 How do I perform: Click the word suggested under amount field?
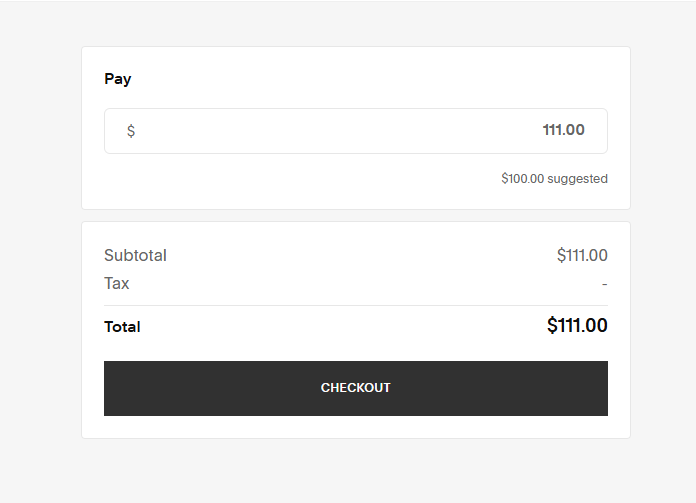point(577,179)
